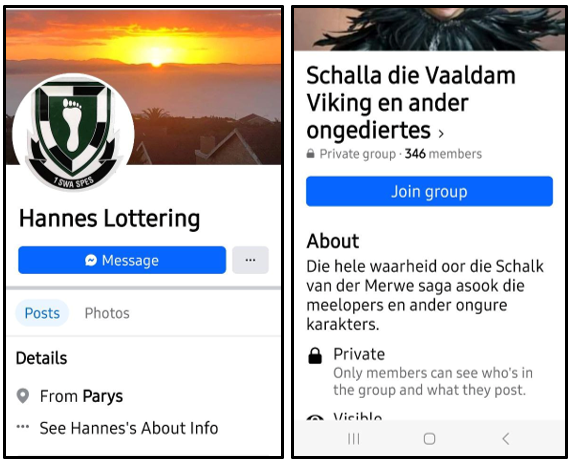Open the three-dot more options button

[250, 260]
